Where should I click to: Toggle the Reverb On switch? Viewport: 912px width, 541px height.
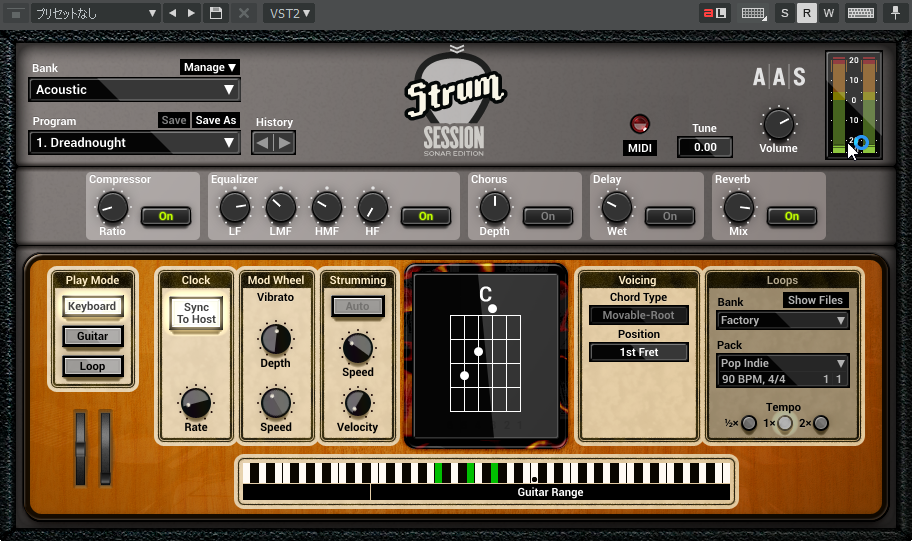coord(792,216)
